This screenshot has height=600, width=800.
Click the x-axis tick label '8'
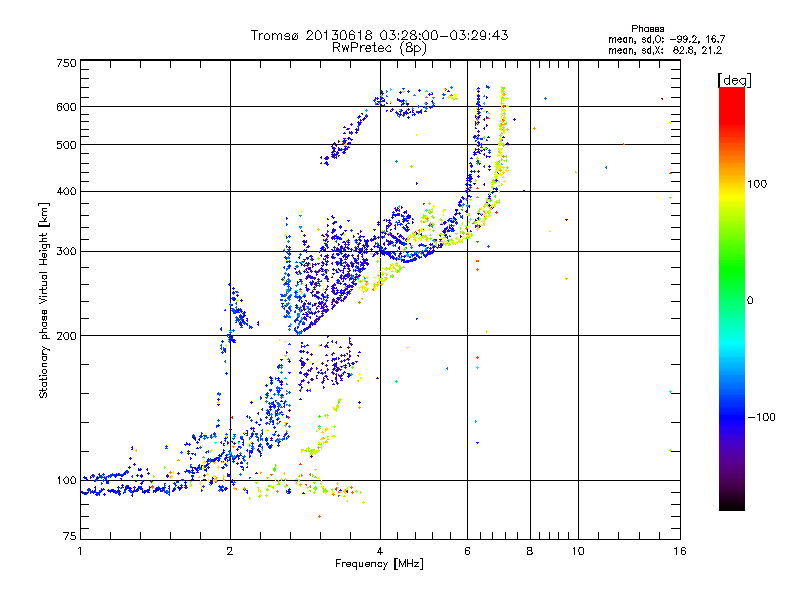530,551
